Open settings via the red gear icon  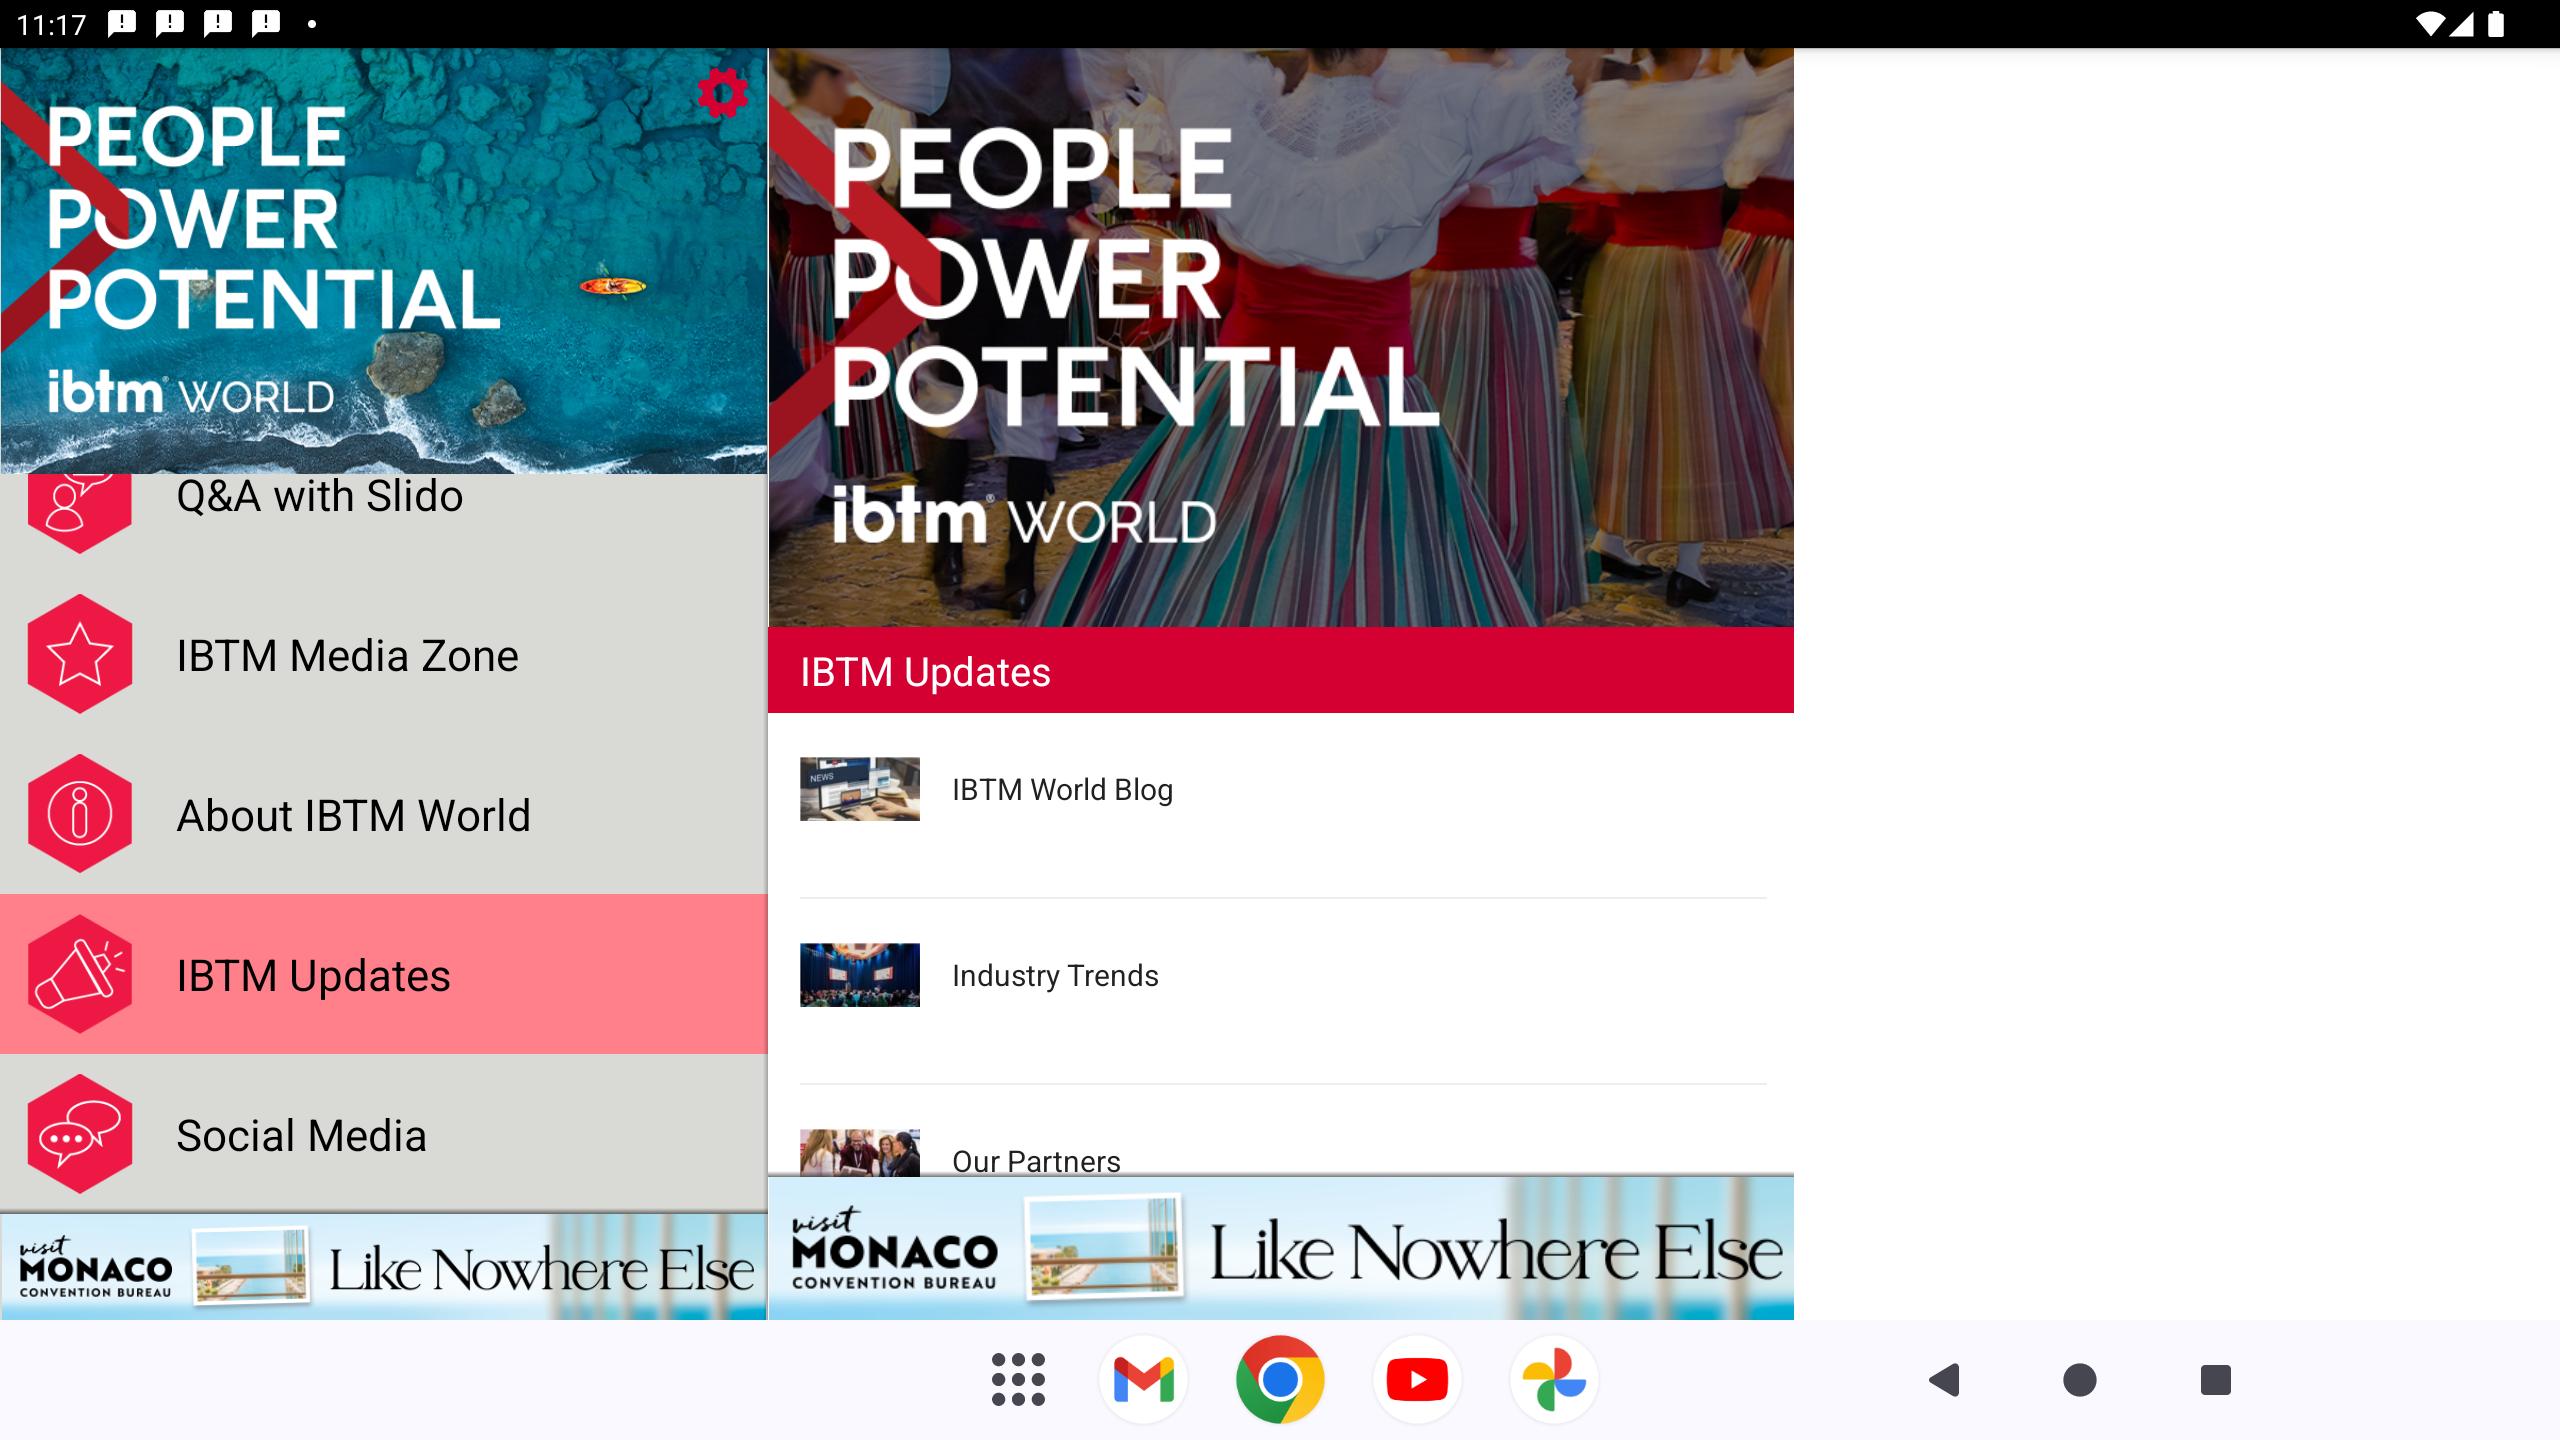(722, 93)
